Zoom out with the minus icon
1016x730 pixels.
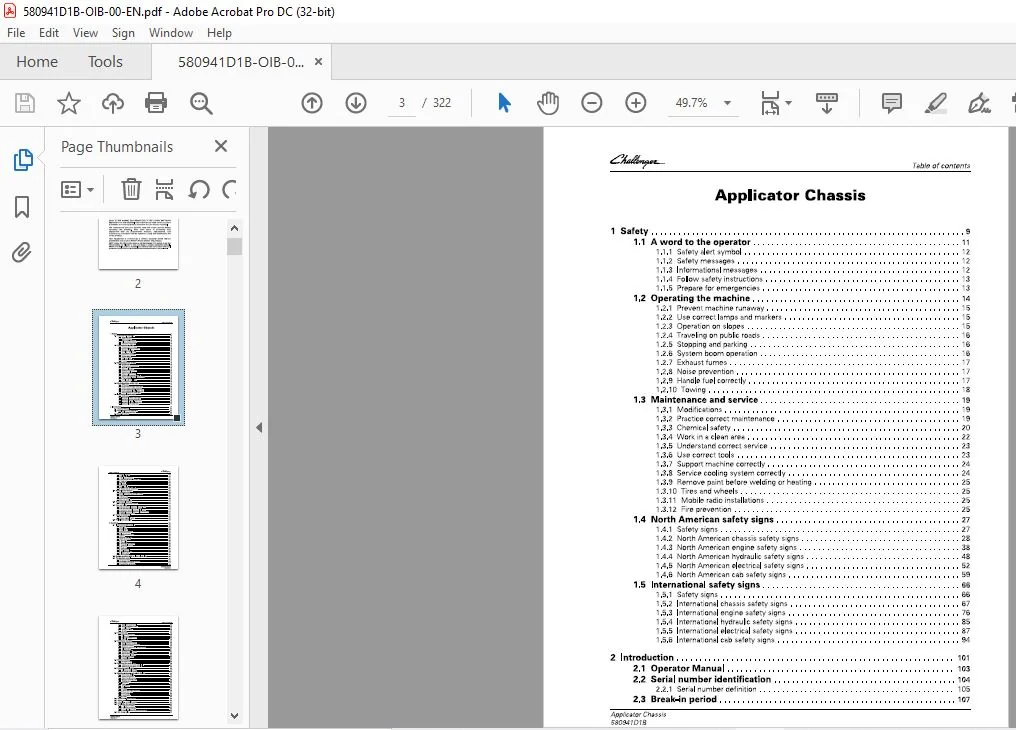tap(592, 103)
